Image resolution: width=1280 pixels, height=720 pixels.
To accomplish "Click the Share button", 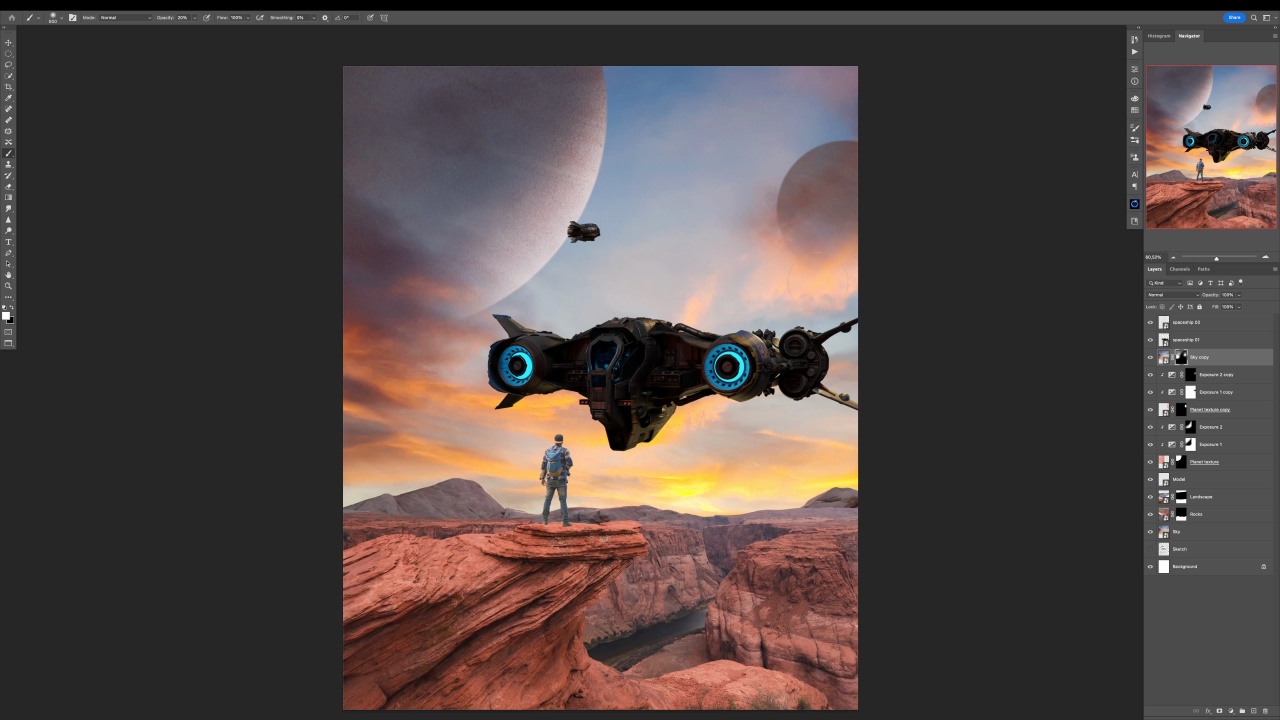I will click(1234, 17).
